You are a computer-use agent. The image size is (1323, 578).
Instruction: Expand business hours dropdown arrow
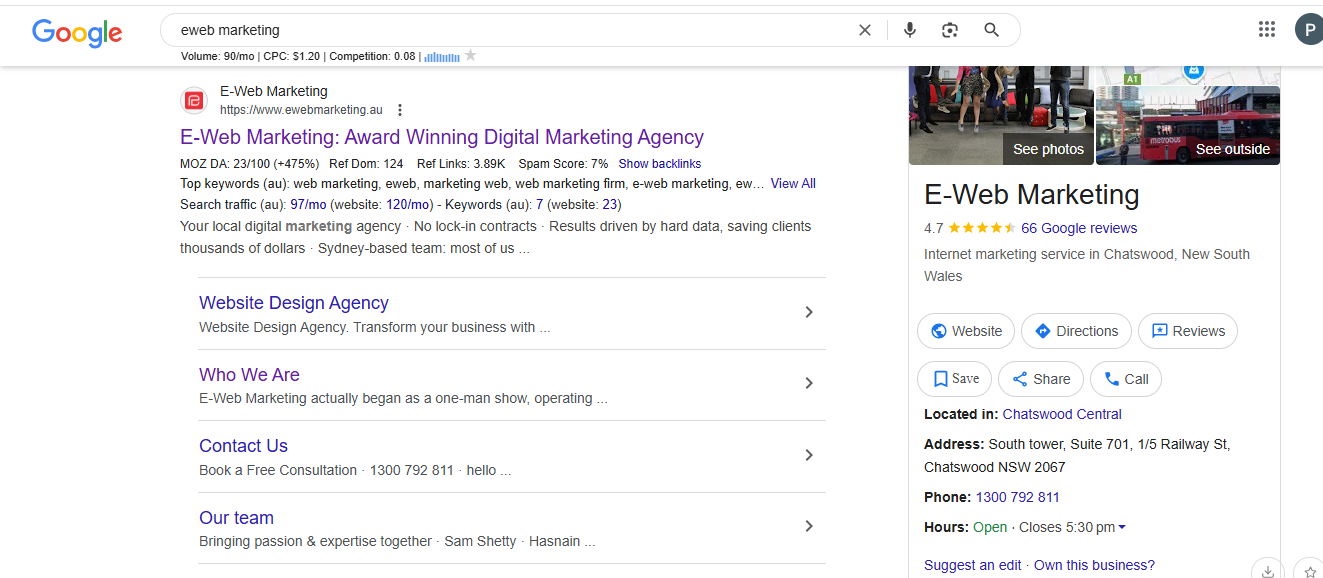click(x=1122, y=527)
